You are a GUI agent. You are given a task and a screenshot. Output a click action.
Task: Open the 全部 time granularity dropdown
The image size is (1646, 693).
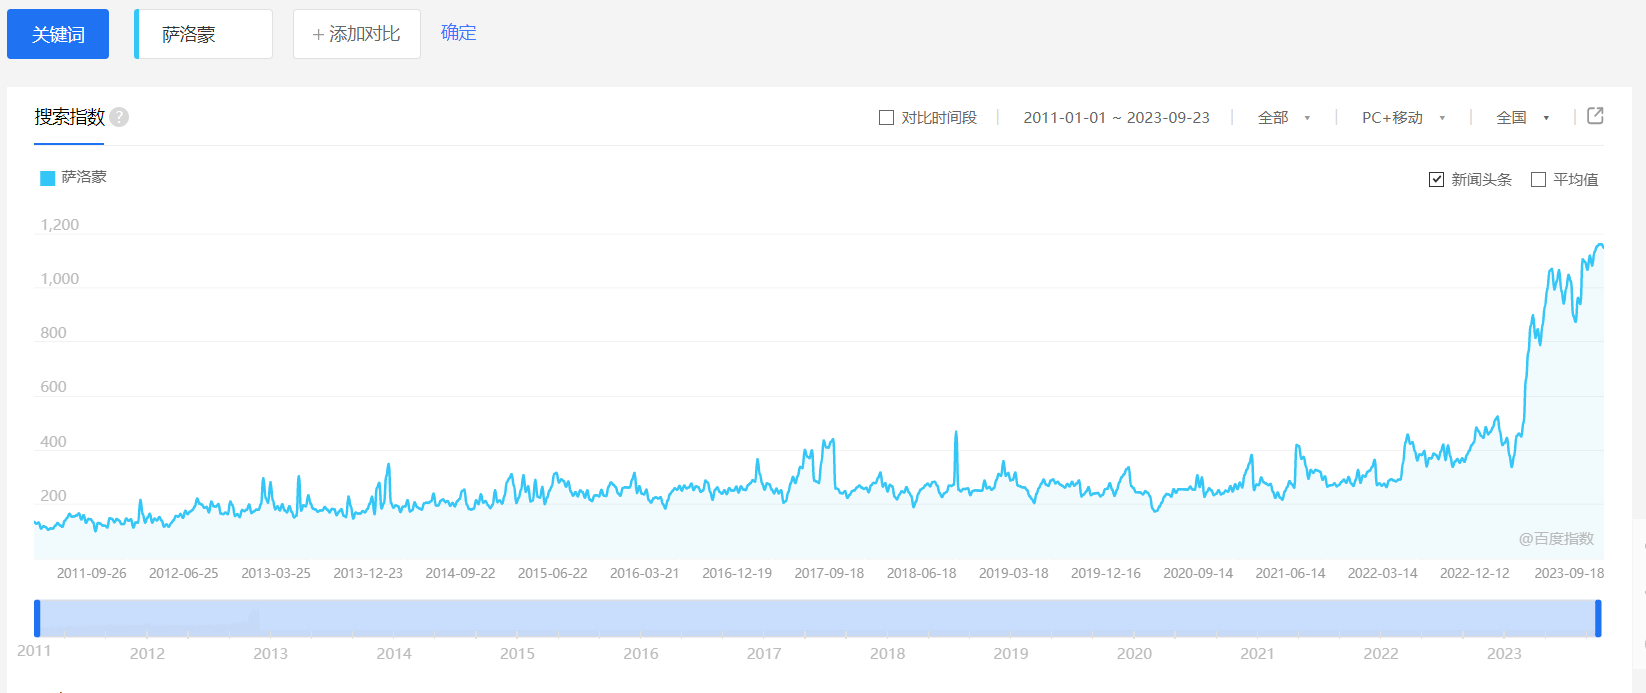1284,118
